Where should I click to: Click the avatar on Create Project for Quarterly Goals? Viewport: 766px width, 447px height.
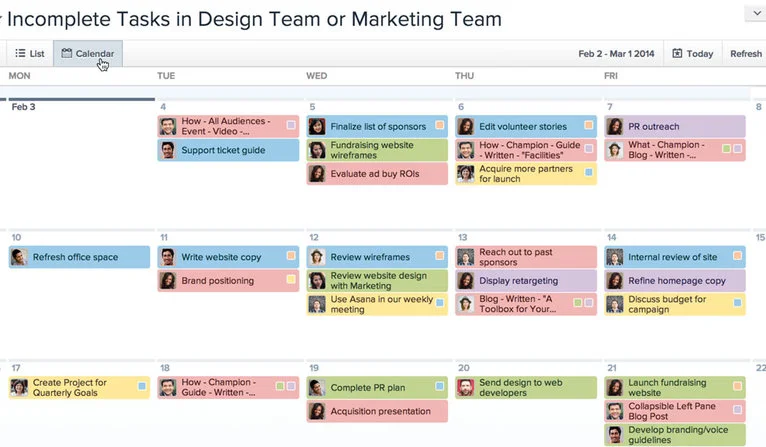(19, 387)
